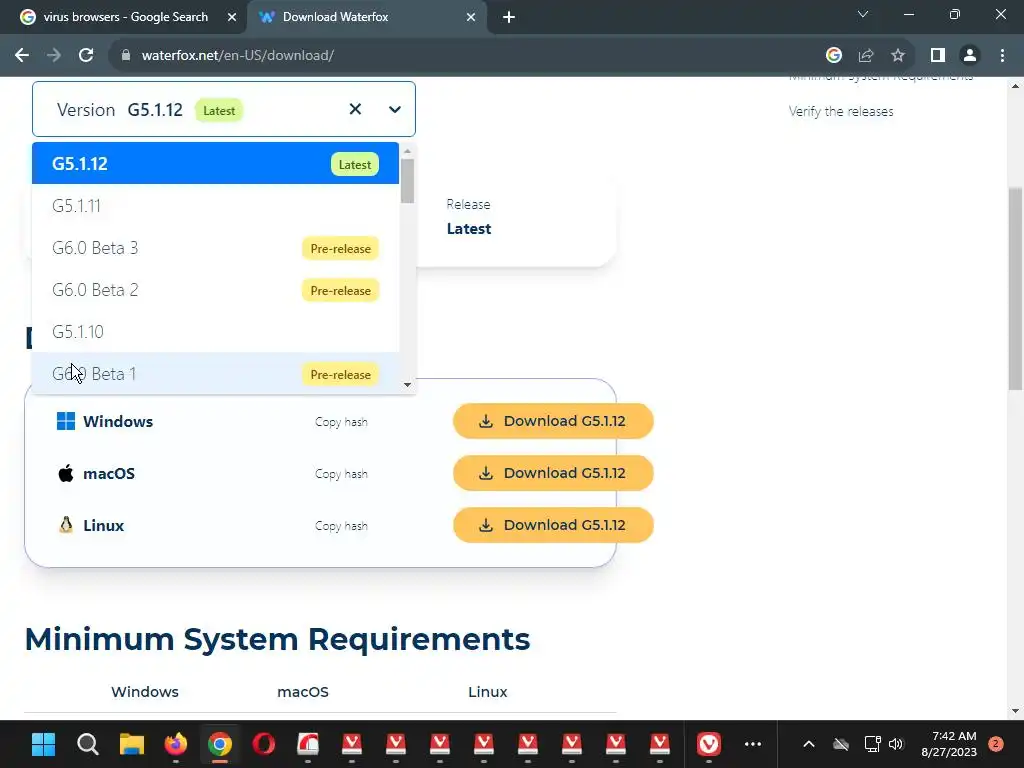Viewport: 1024px width, 768px height.
Task: Pick G6.0 Beta 3 pre-release option
Action: [216, 248]
